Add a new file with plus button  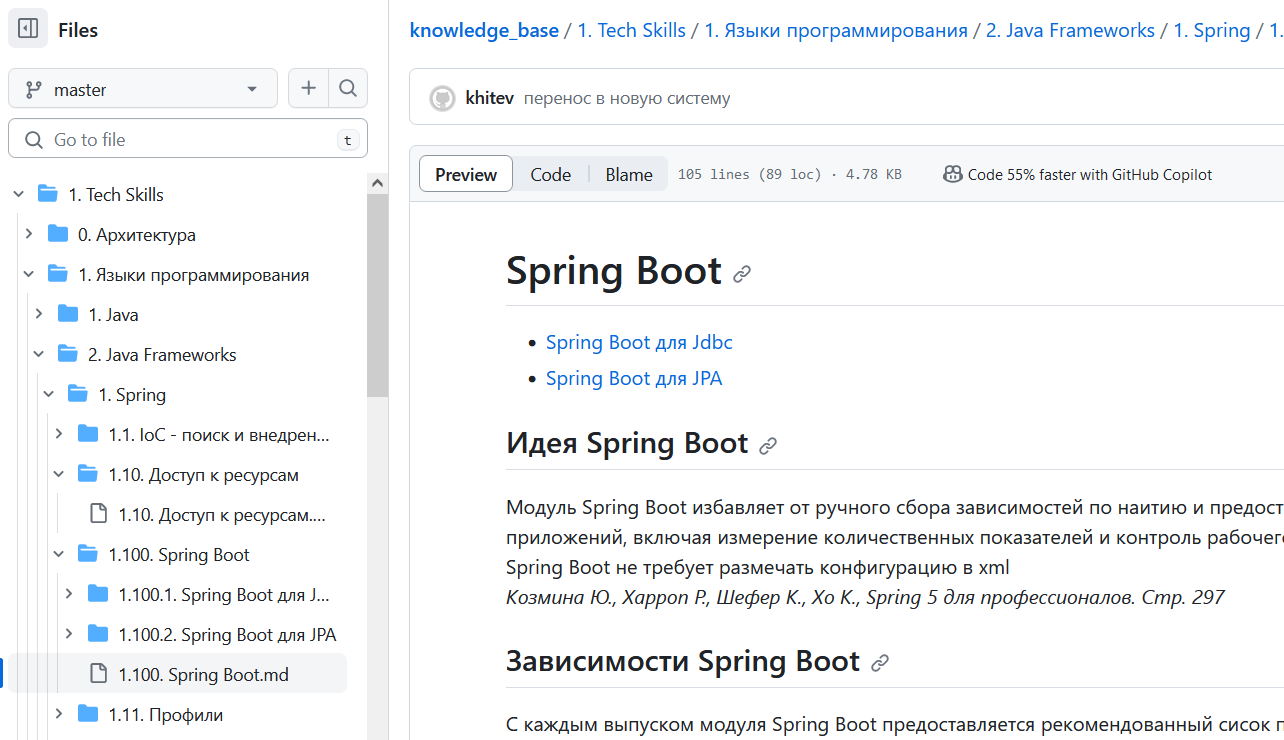click(x=309, y=89)
